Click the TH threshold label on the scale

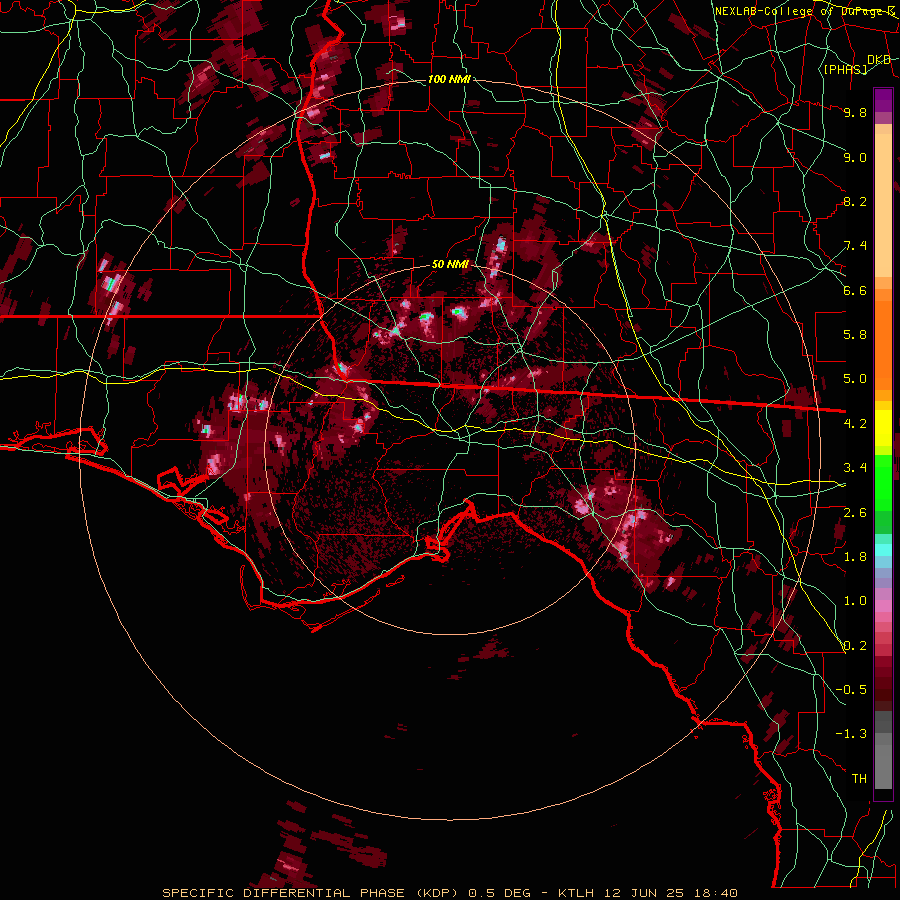click(x=859, y=779)
